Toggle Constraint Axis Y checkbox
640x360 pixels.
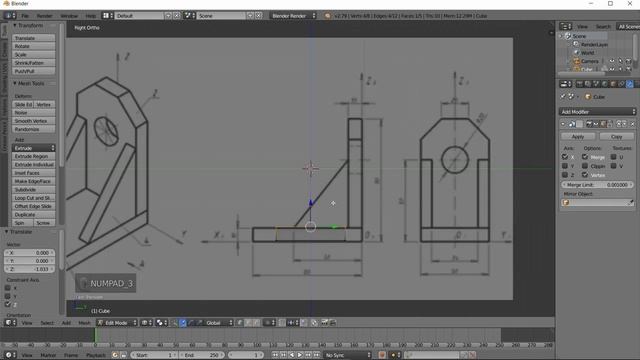tap(8, 296)
